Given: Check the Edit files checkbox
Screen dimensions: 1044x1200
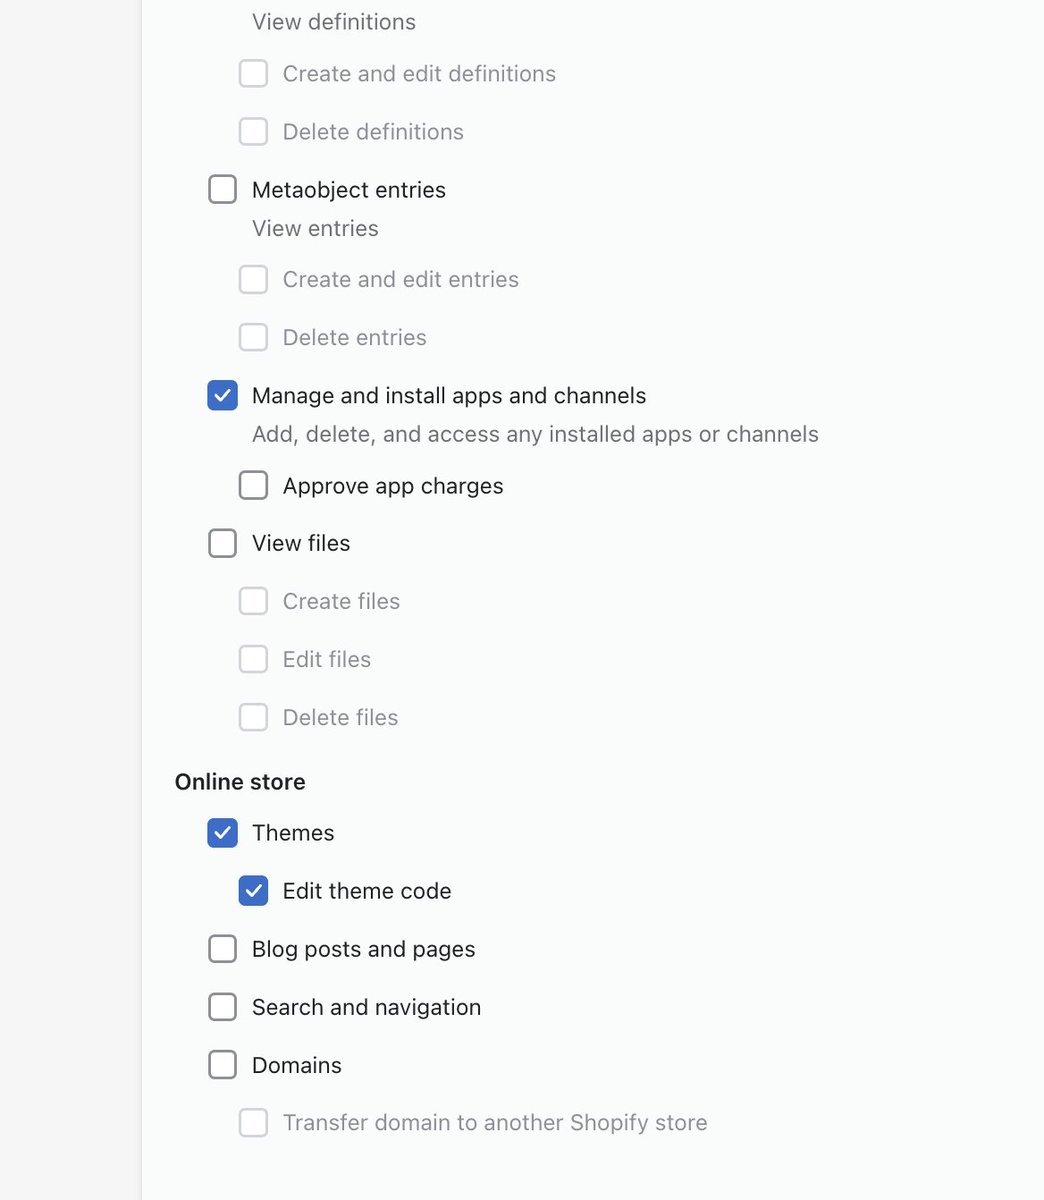Looking at the screenshot, I should pos(253,660).
